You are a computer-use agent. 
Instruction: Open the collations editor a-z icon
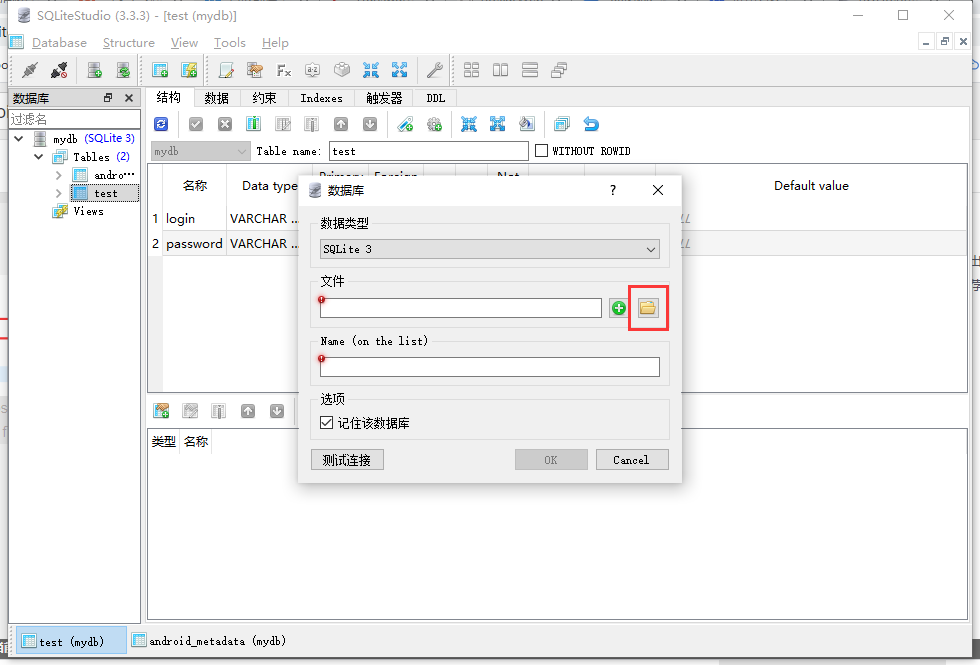click(312, 70)
